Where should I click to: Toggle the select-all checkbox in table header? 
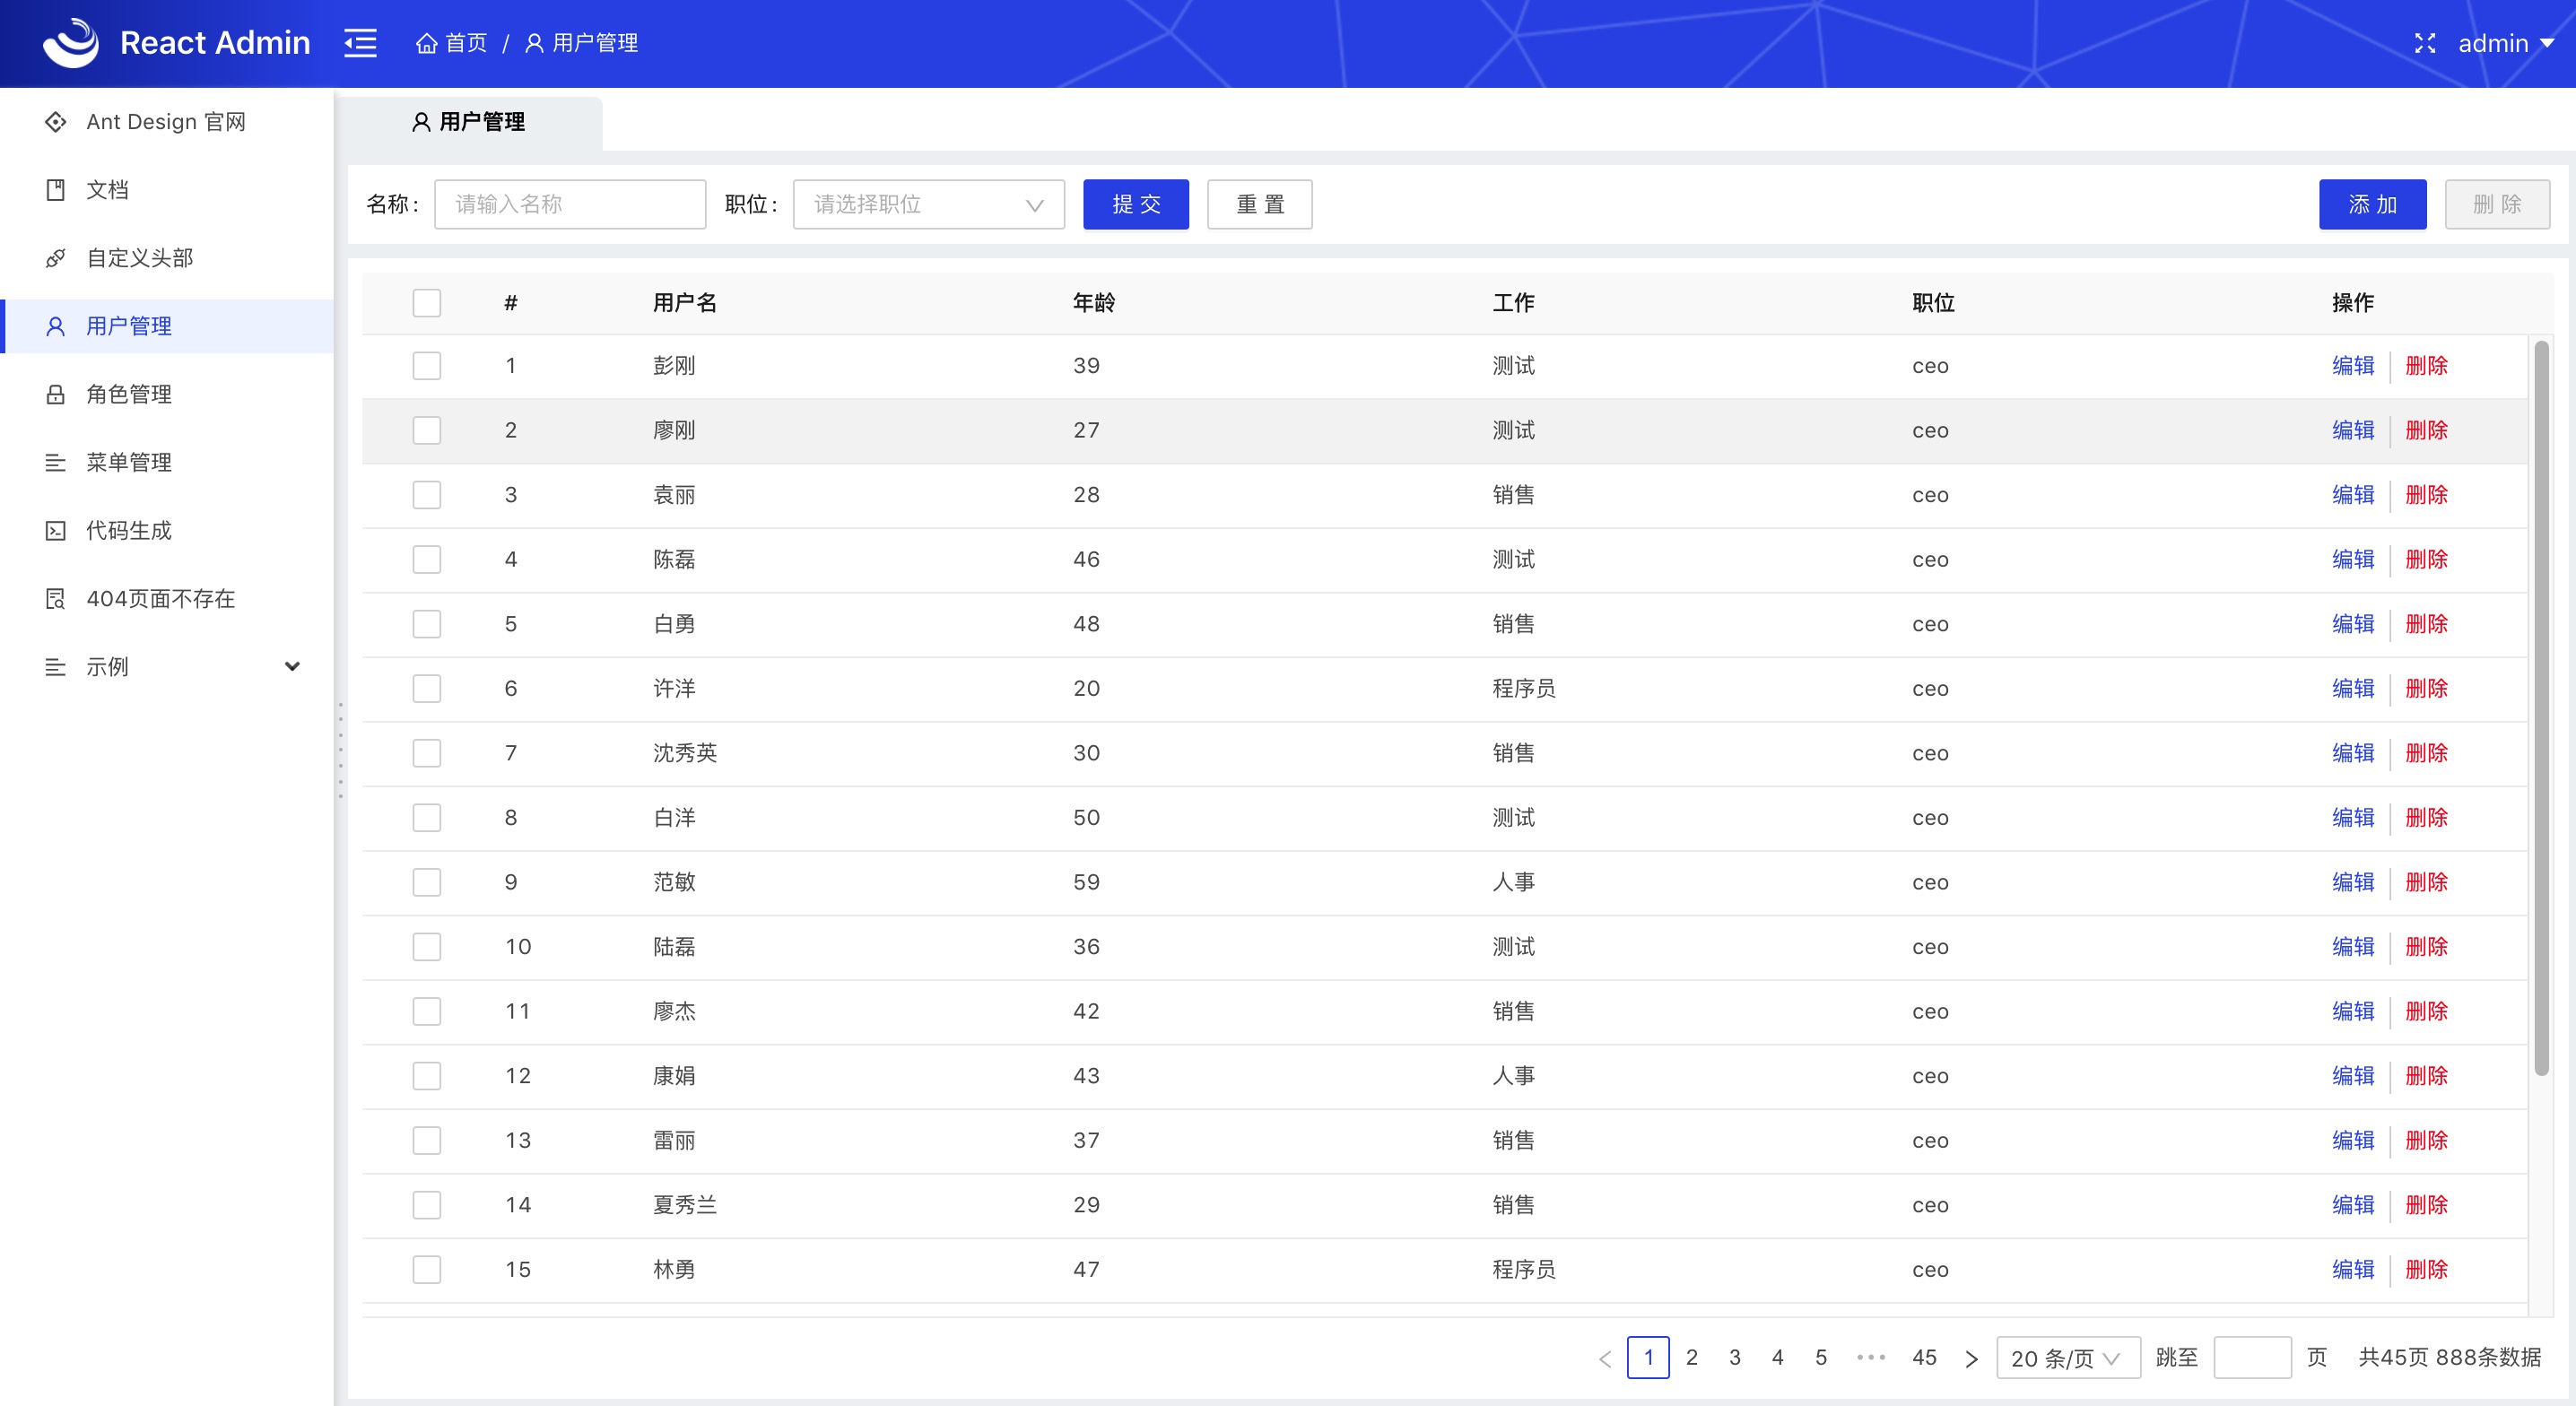coord(427,303)
